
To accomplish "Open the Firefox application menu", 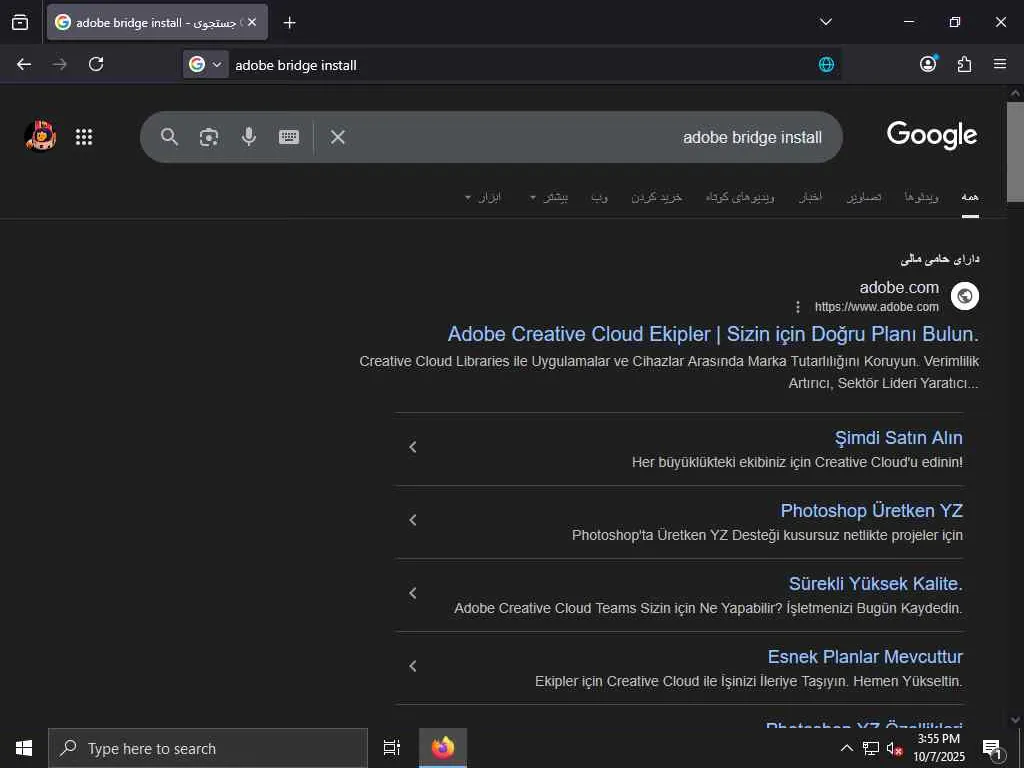I will (x=1000, y=63).
